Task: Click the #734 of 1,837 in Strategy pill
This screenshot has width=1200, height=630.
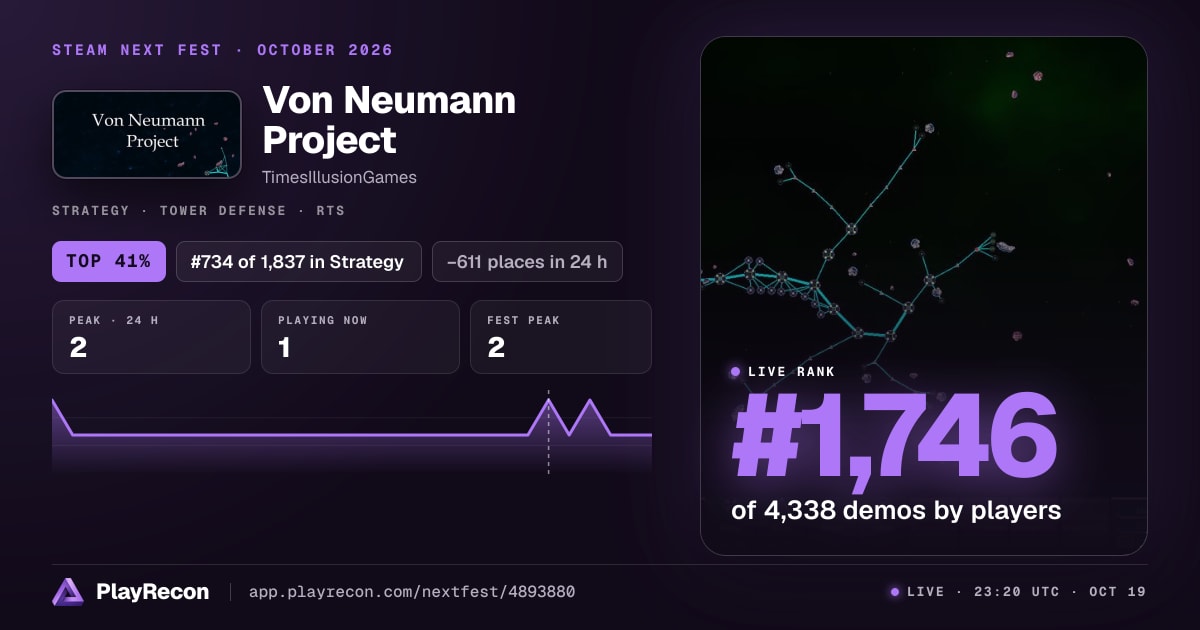Action: (299, 262)
